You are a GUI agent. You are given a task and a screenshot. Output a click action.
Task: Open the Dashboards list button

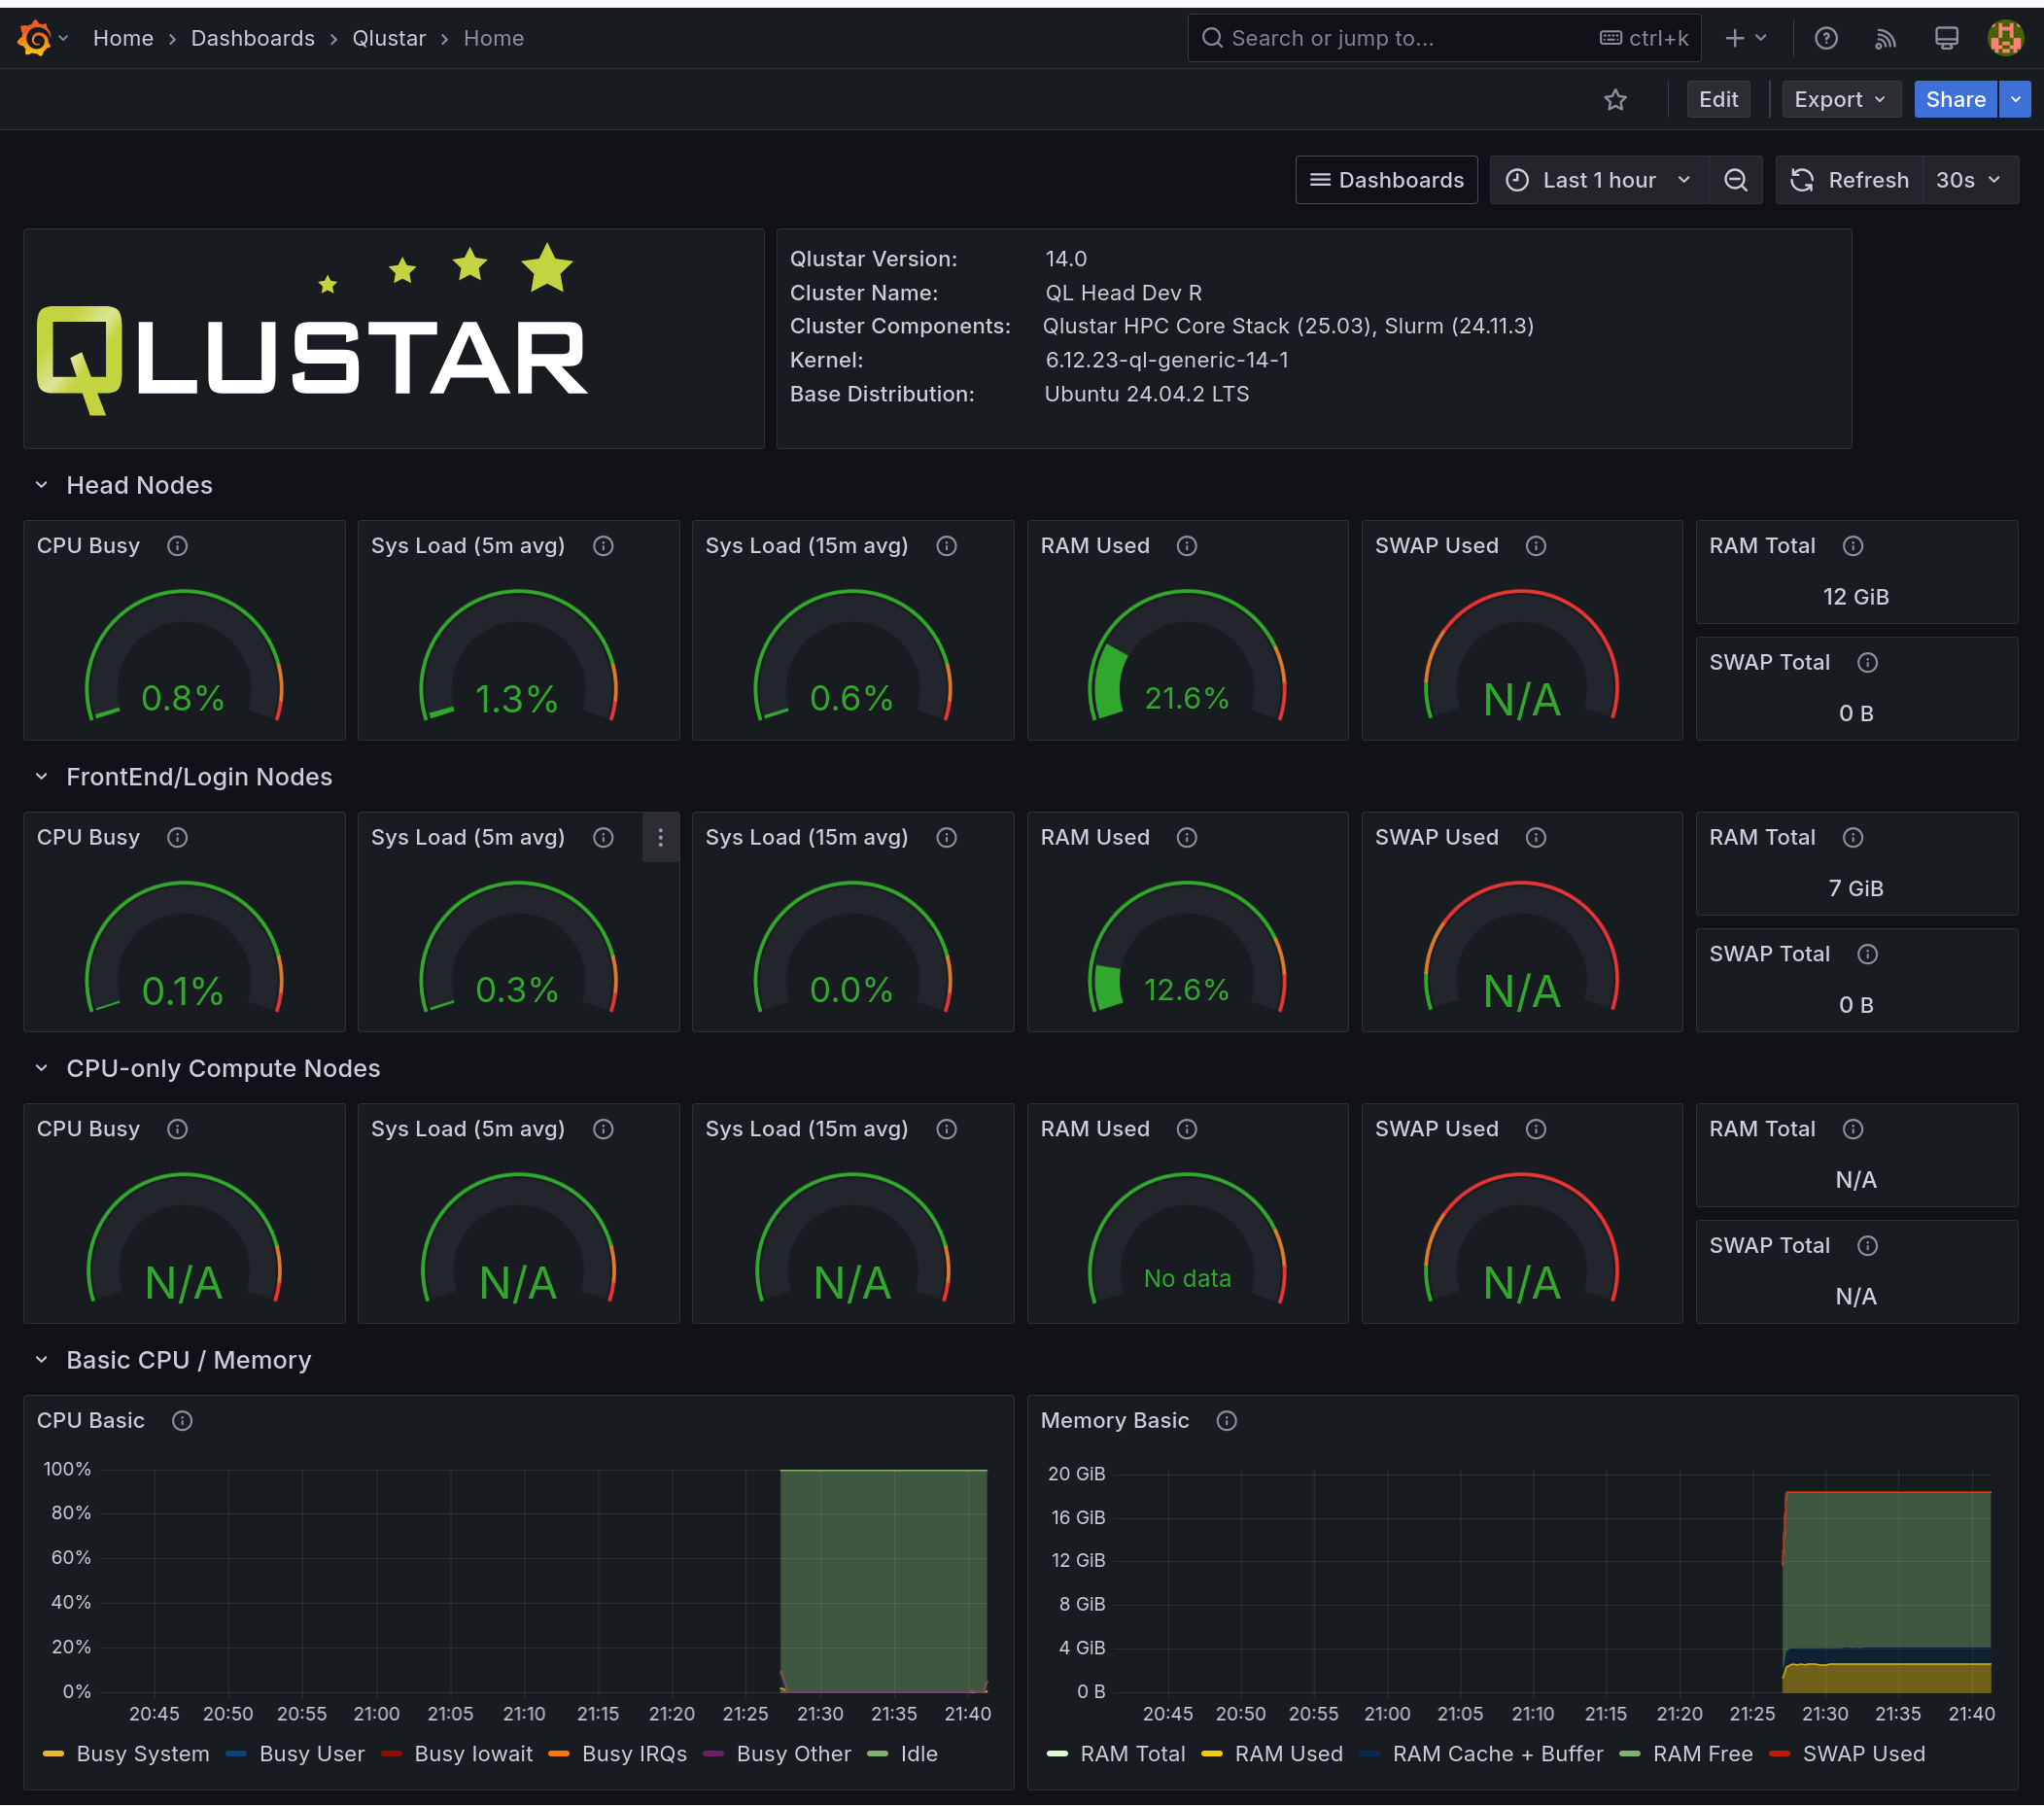click(1386, 180)
